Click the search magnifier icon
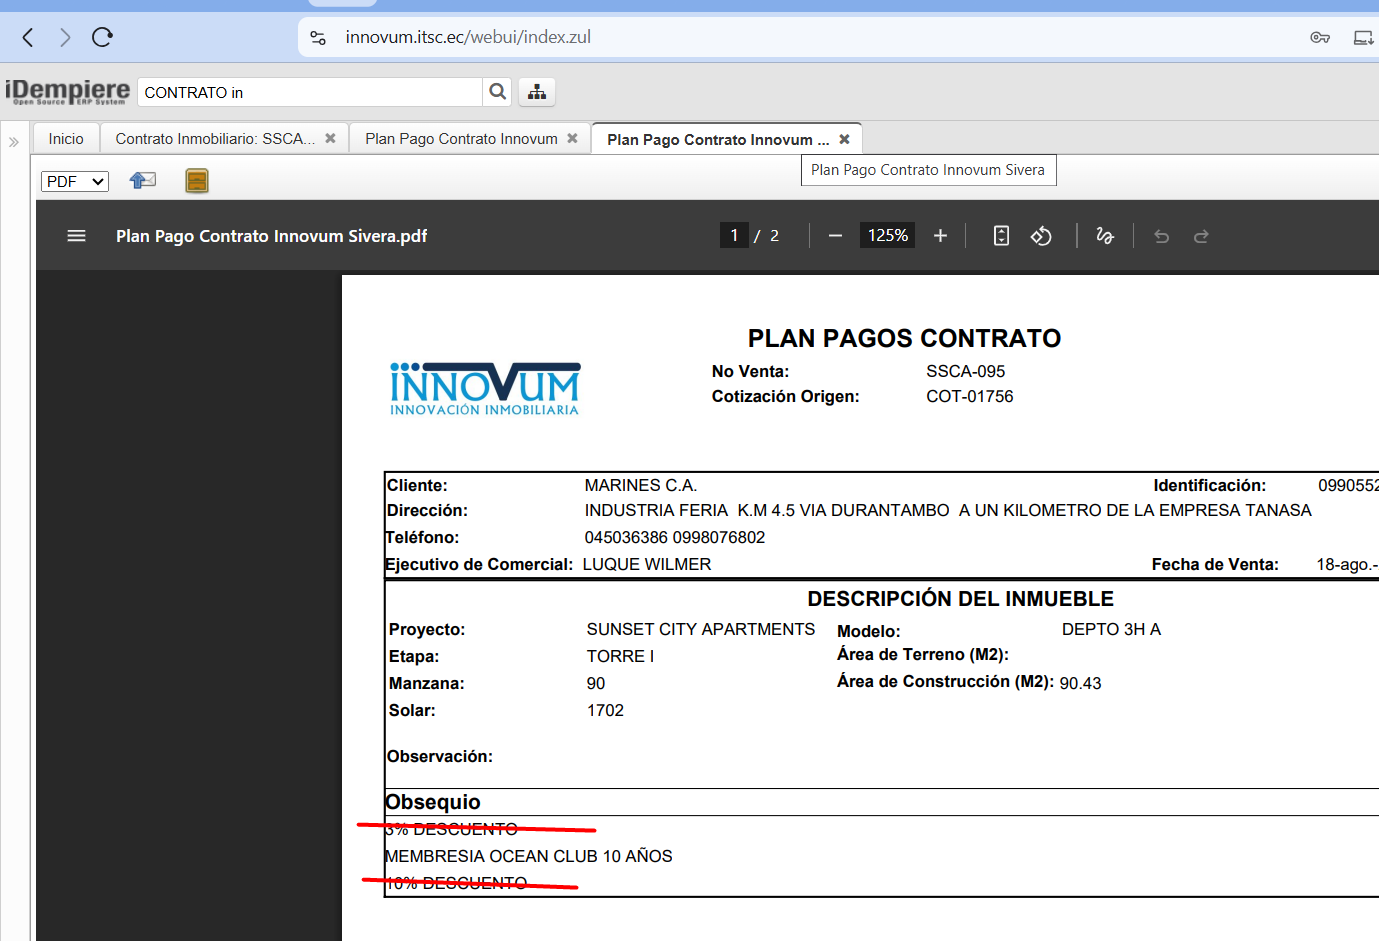 (497, 92)
